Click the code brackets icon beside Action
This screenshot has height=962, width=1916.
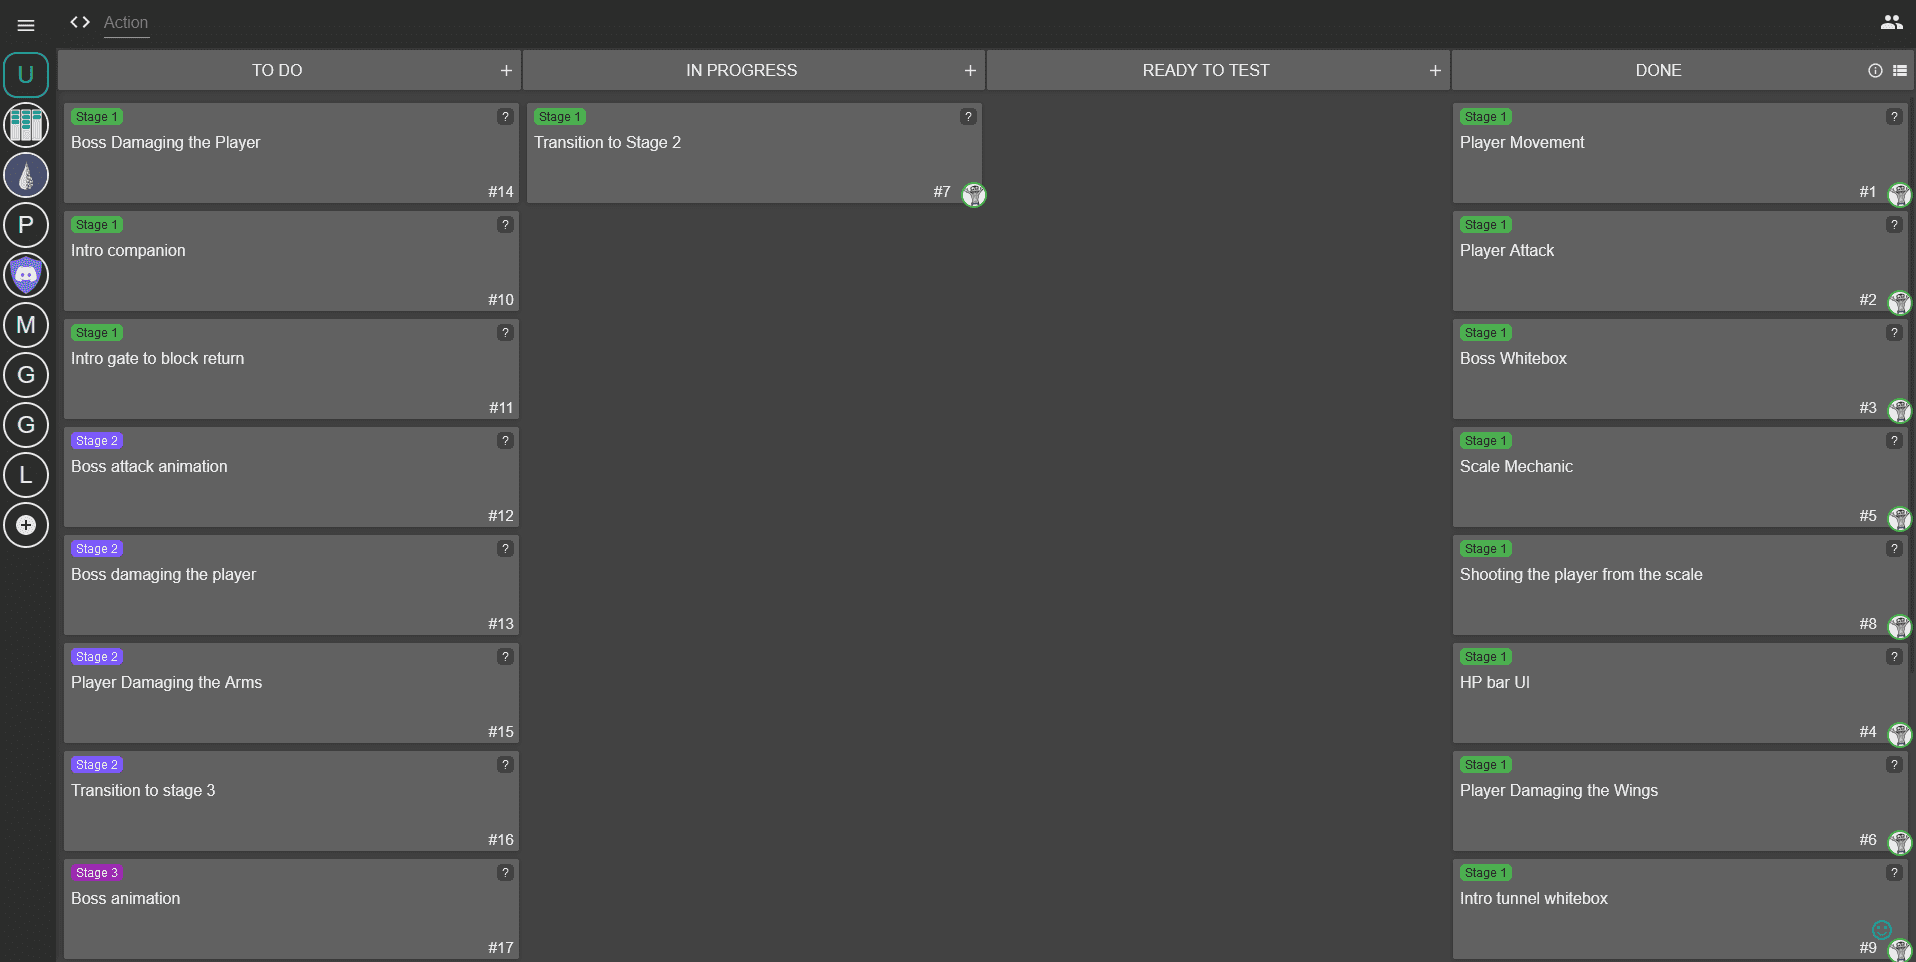pyautogui.click(x=80, y=22)
